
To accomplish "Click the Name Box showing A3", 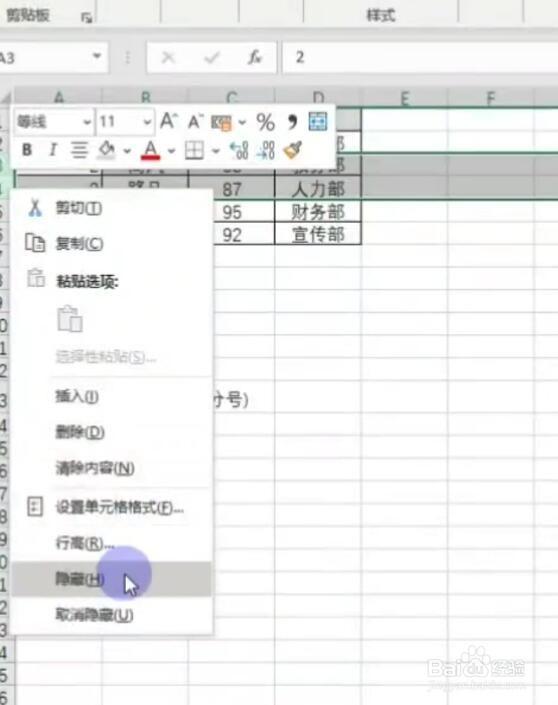I will 45,58.
